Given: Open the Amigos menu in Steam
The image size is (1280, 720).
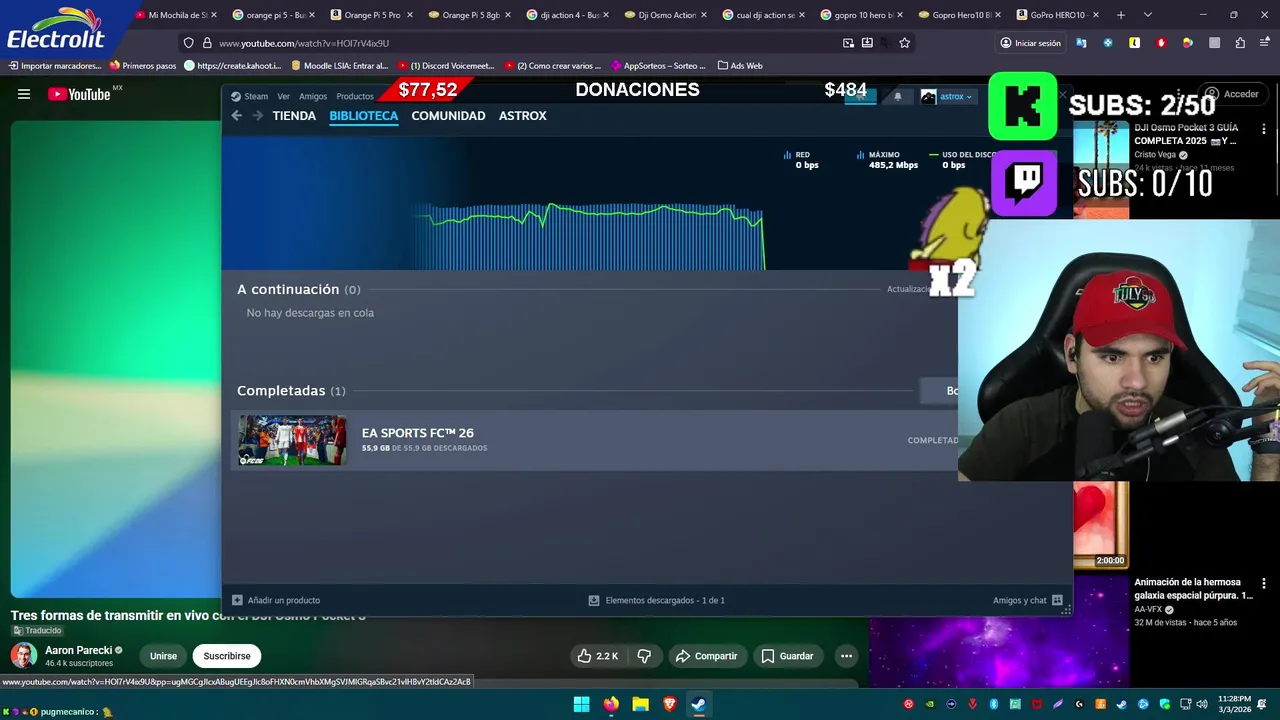Looking at the screenshot, I should pos(313,96).
